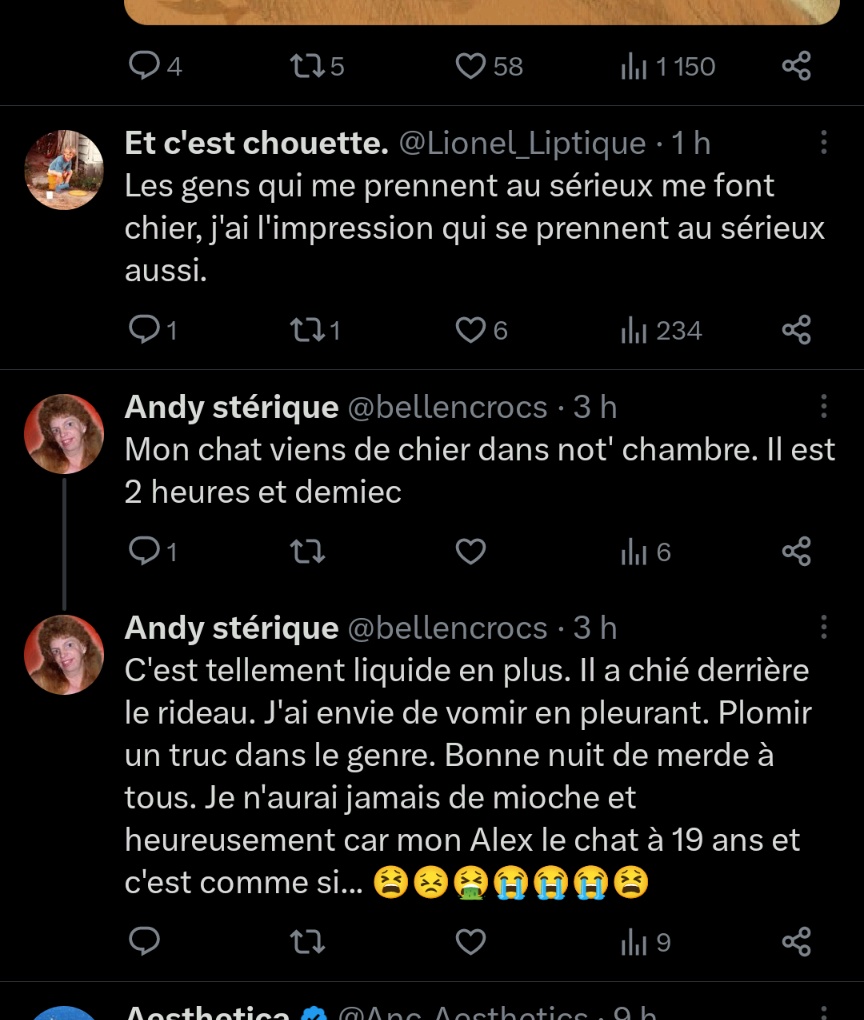
Task: Like the Alex le chat tweet
Action: coord(470,941)
